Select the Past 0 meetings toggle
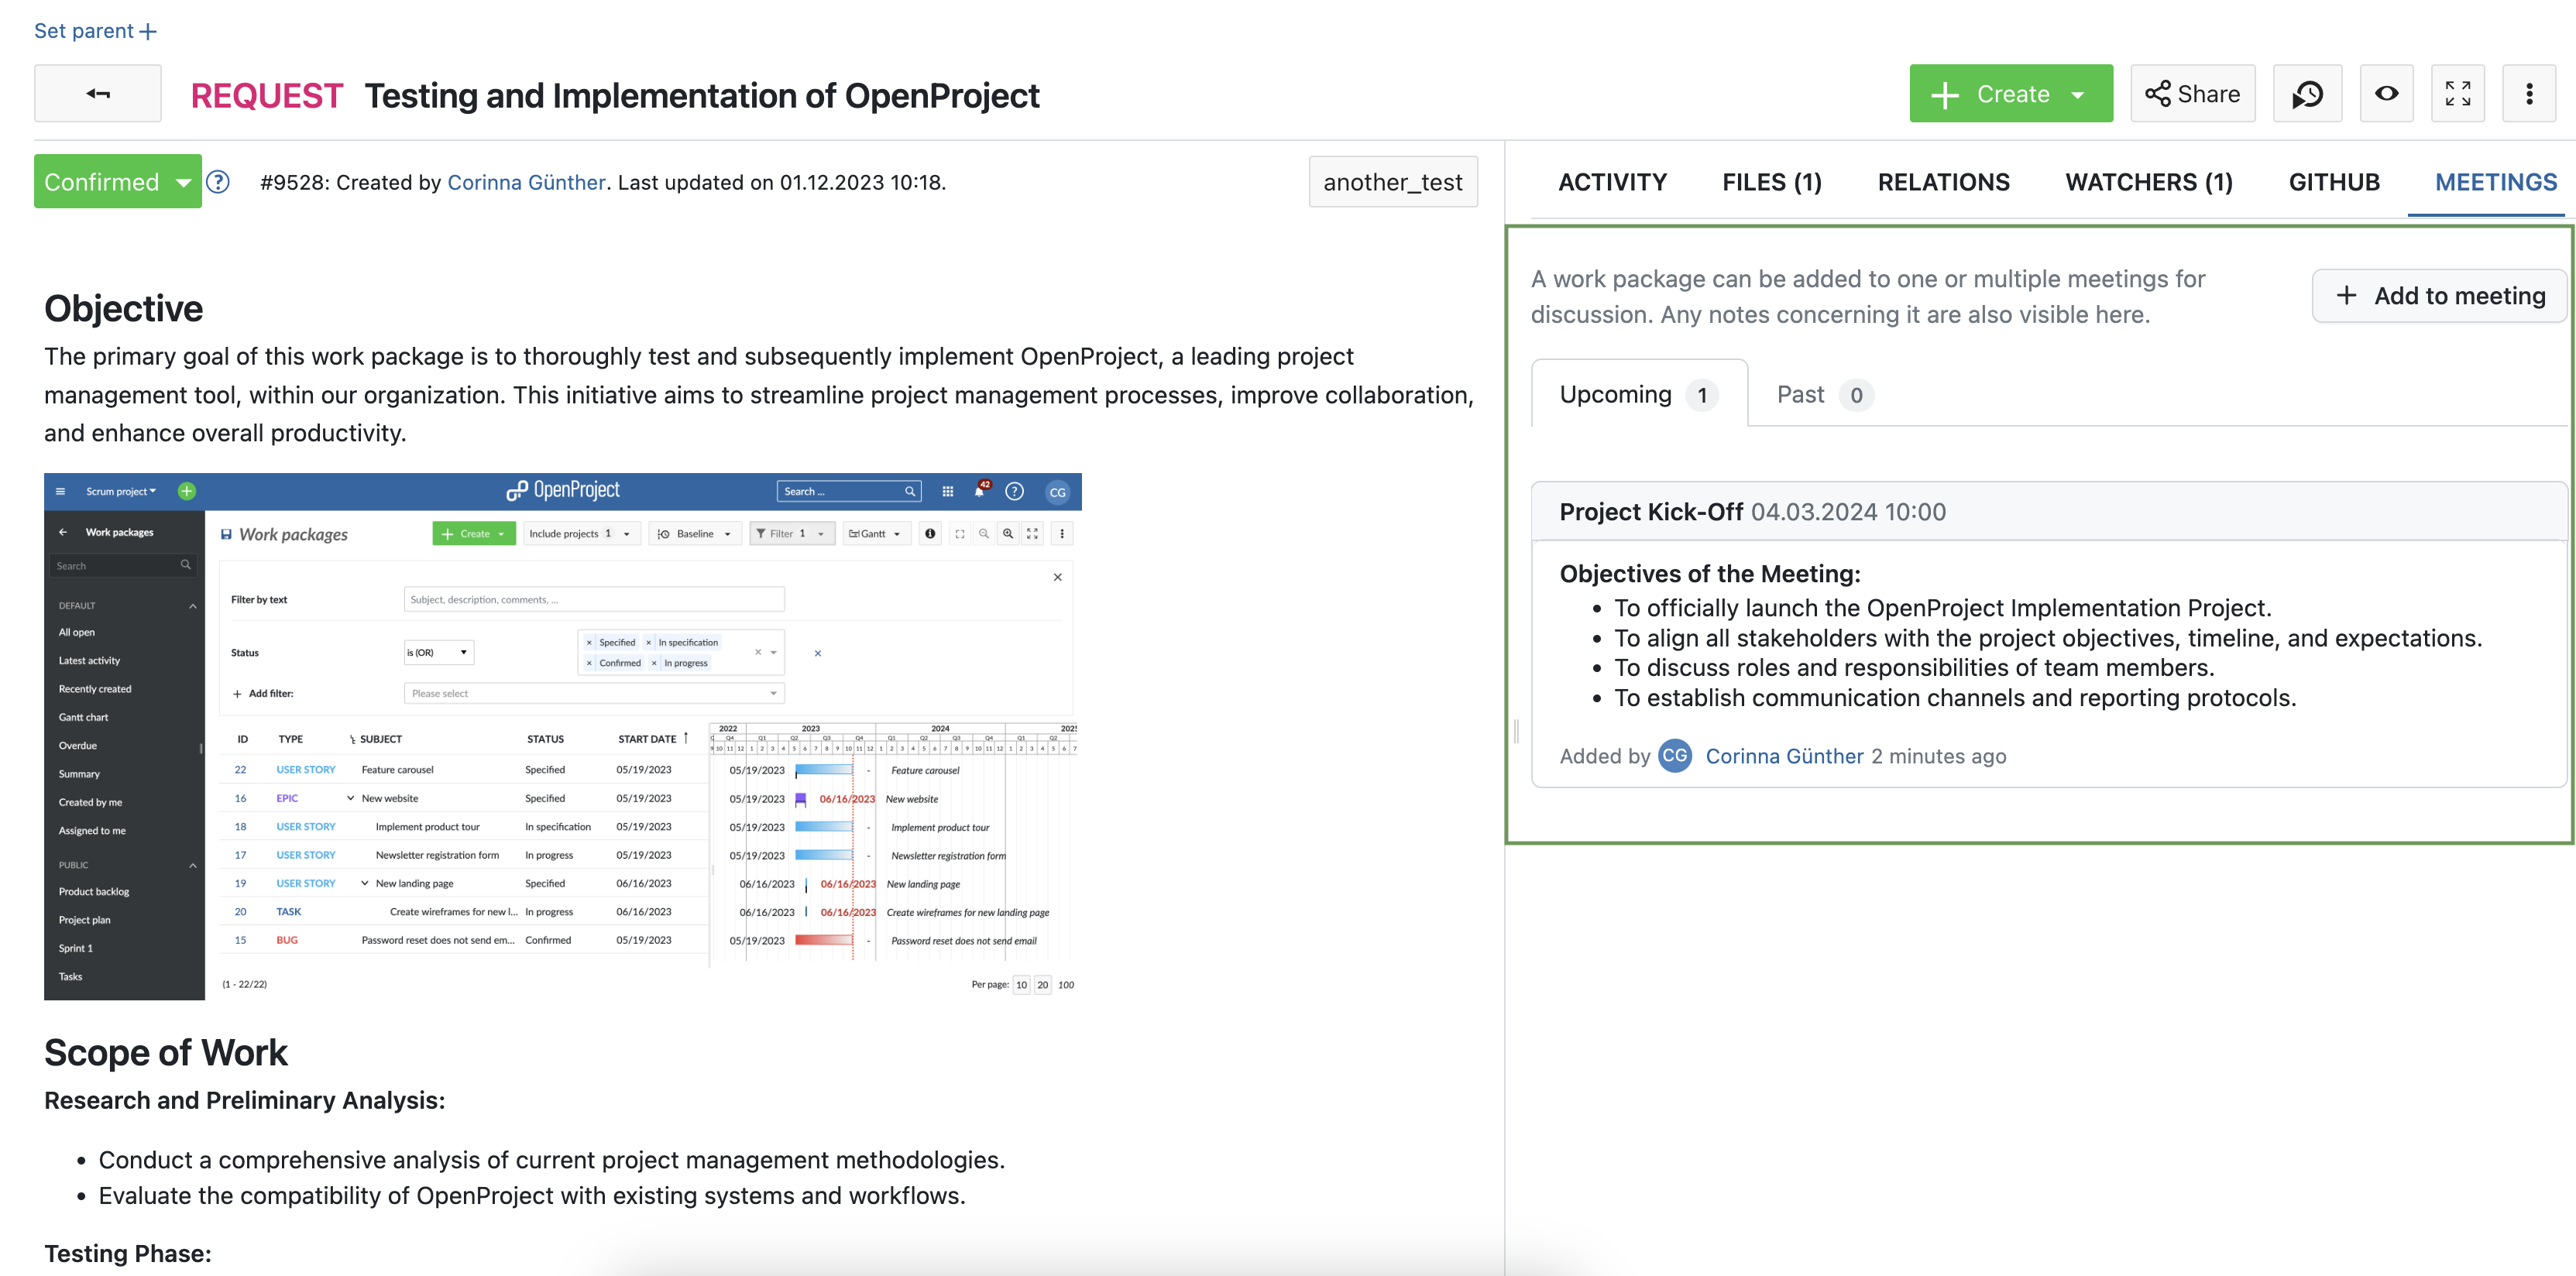The width and height of the screenshot is (2576, 1276). coord(1820,393)
